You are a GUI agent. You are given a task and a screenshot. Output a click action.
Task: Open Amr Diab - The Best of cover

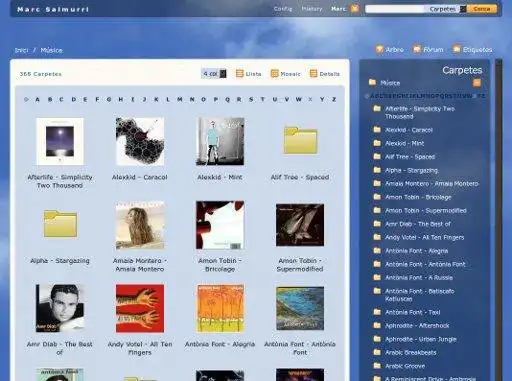[x=60, y=308]
